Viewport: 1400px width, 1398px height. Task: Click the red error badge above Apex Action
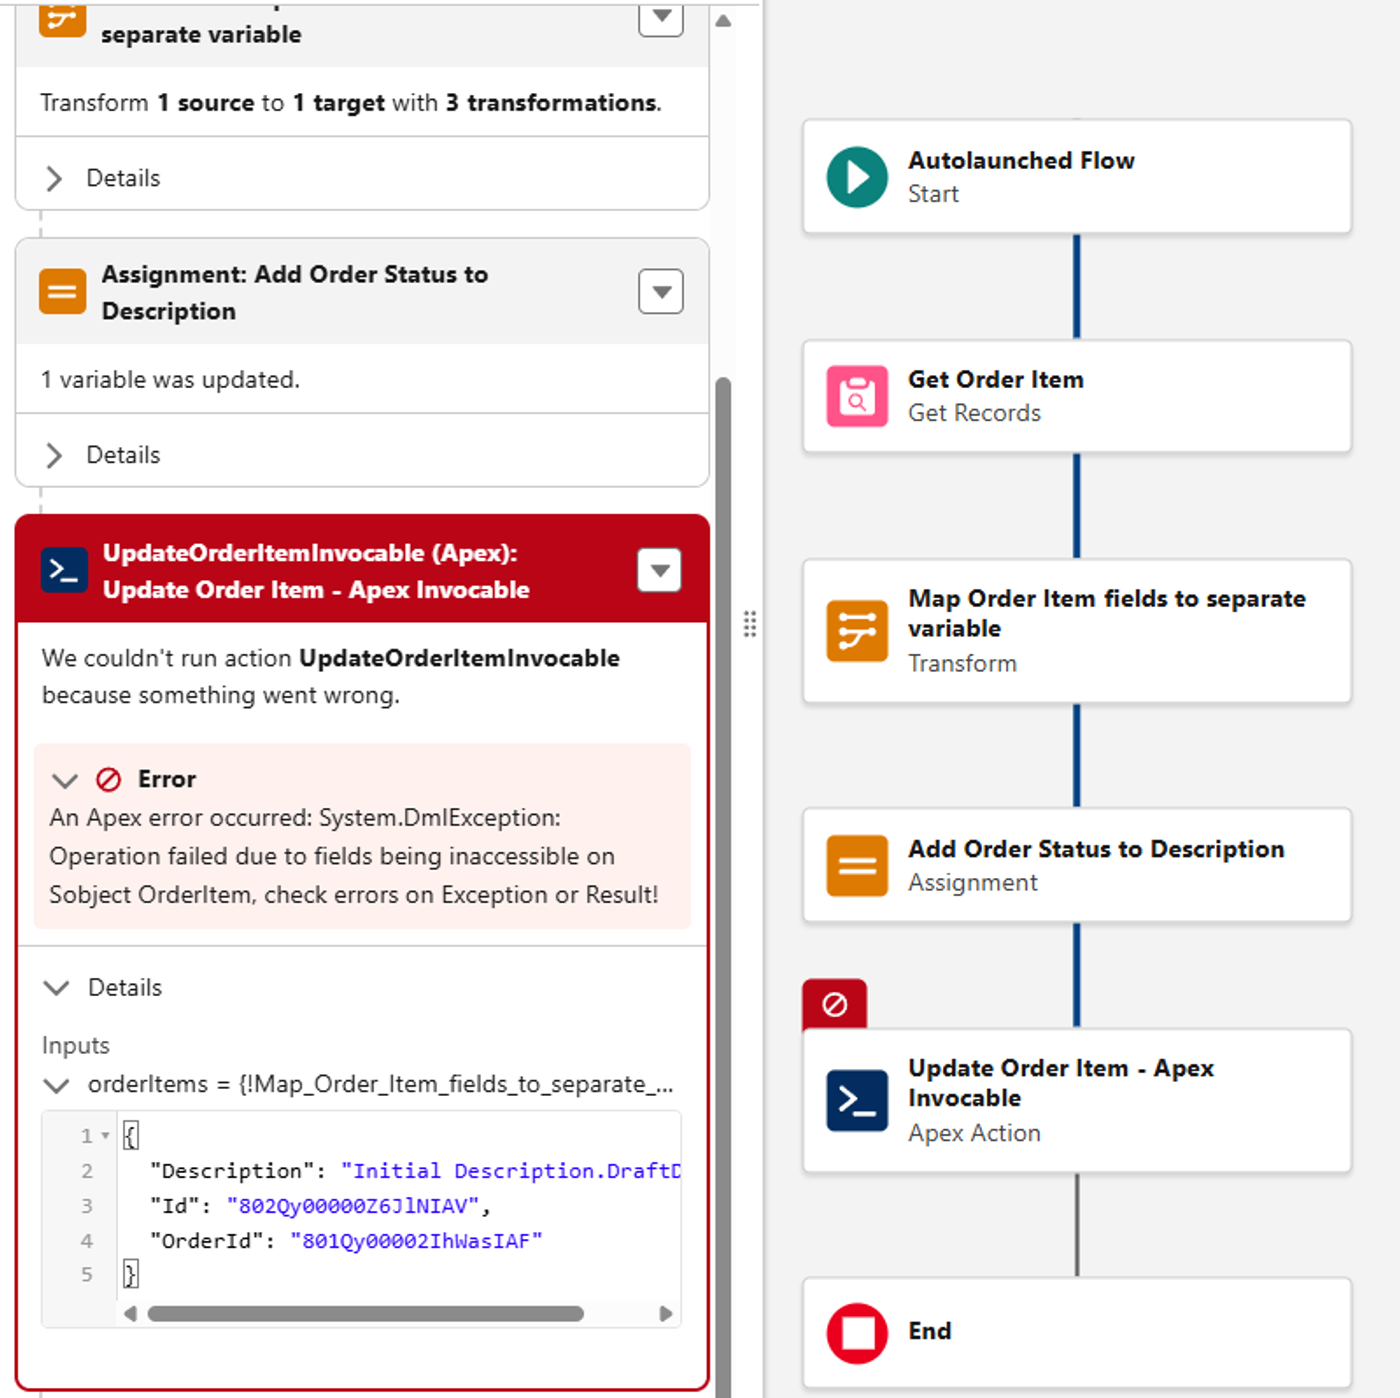834,1003
